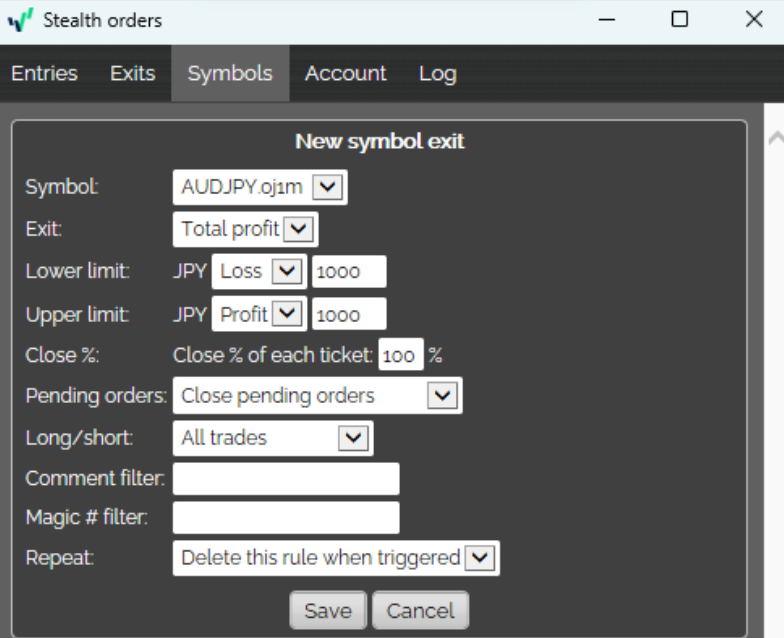Click the 'New symbol exit' heading
784x638 pixels.
click(380, 142)
